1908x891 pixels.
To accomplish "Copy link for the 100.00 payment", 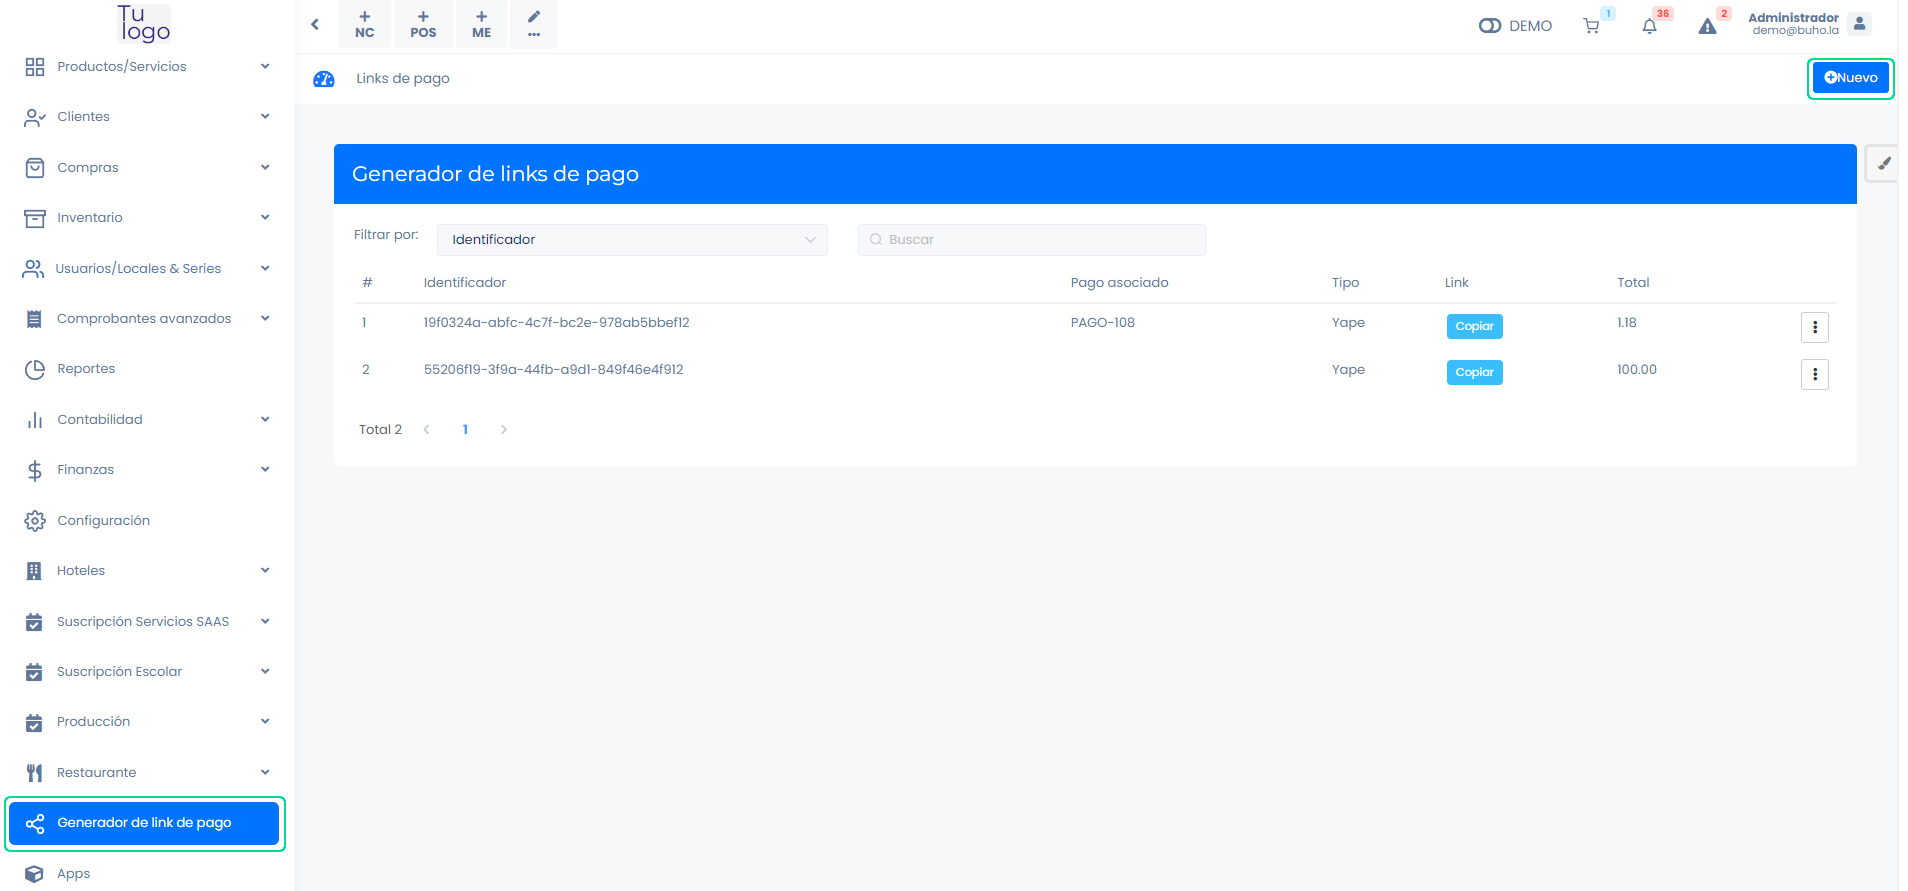I will [x=1474, y=373].
